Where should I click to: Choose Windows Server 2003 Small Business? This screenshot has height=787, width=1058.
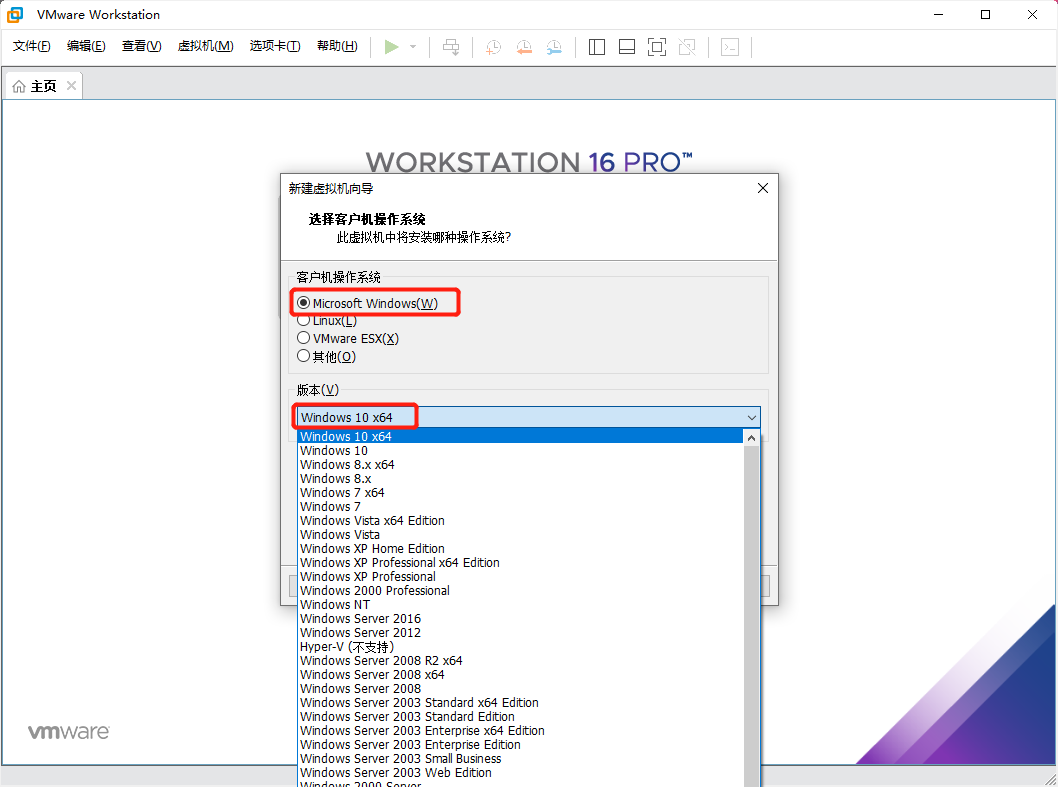coord(520,759)
